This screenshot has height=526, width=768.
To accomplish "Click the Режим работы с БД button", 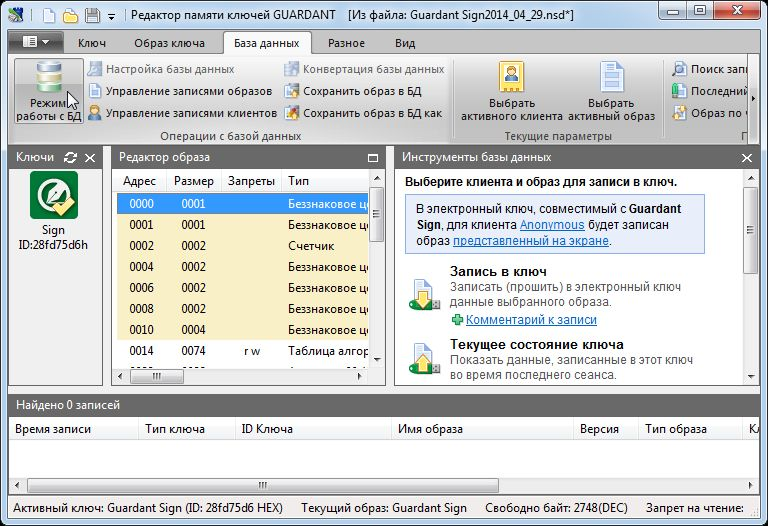I will (x=48, y=91).
